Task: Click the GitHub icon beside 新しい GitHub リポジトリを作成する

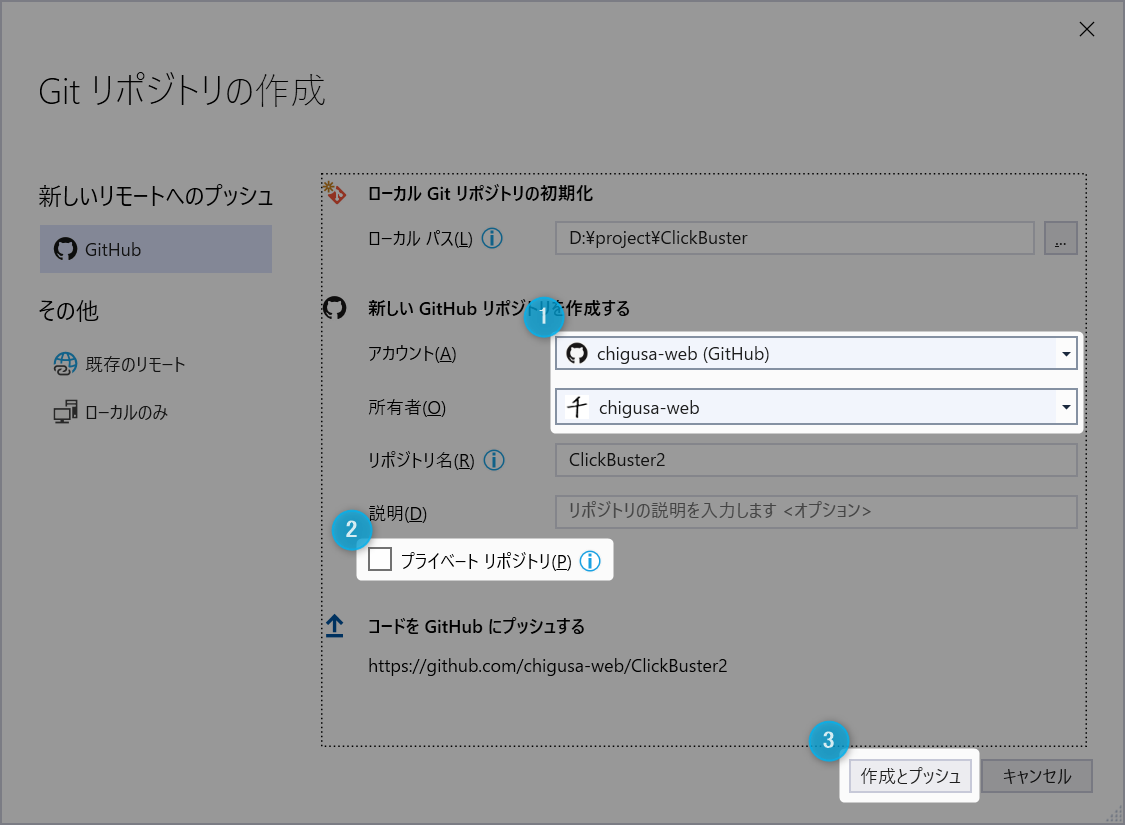Action: click(334, 308)
